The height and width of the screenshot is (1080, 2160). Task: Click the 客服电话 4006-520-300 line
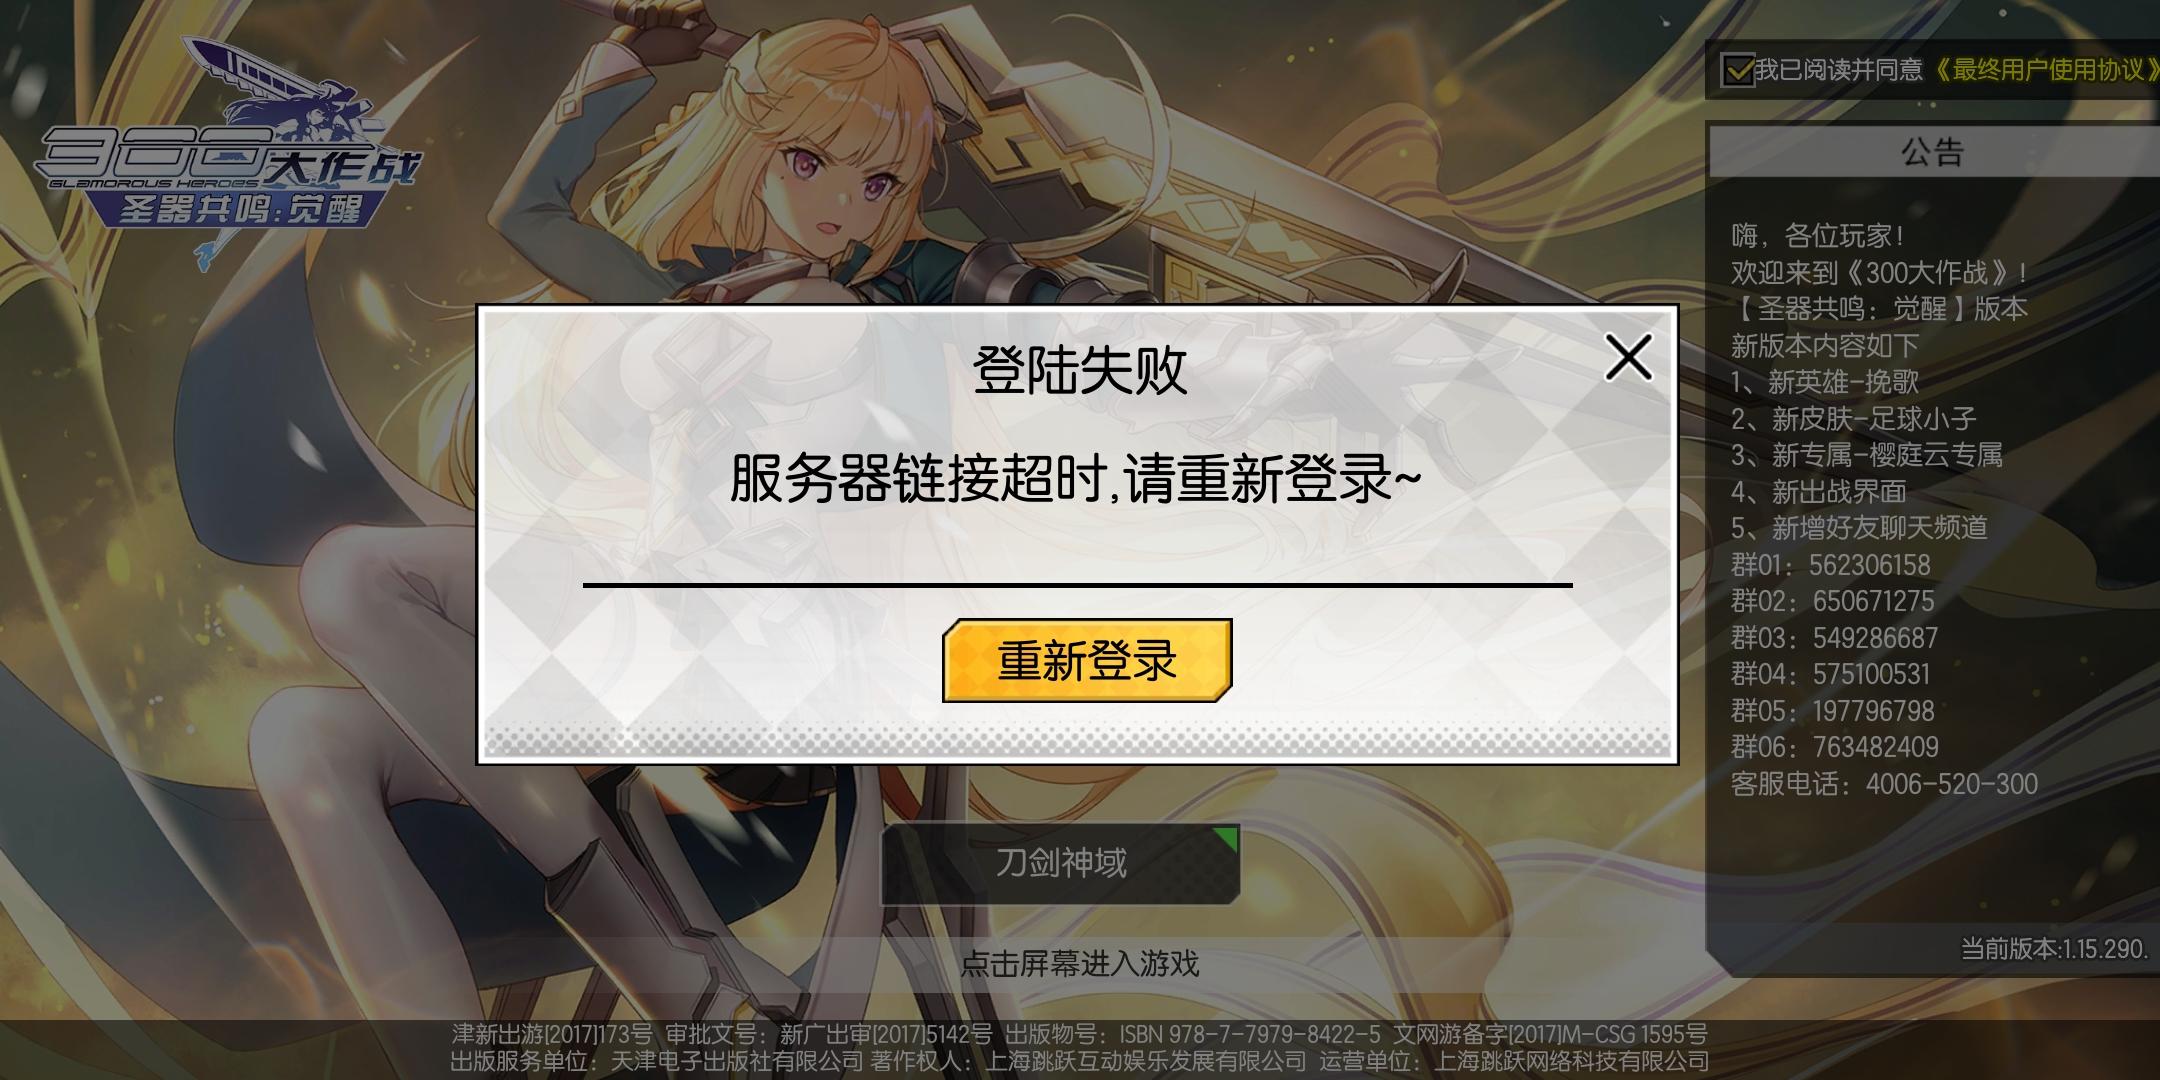(1884, 783)
